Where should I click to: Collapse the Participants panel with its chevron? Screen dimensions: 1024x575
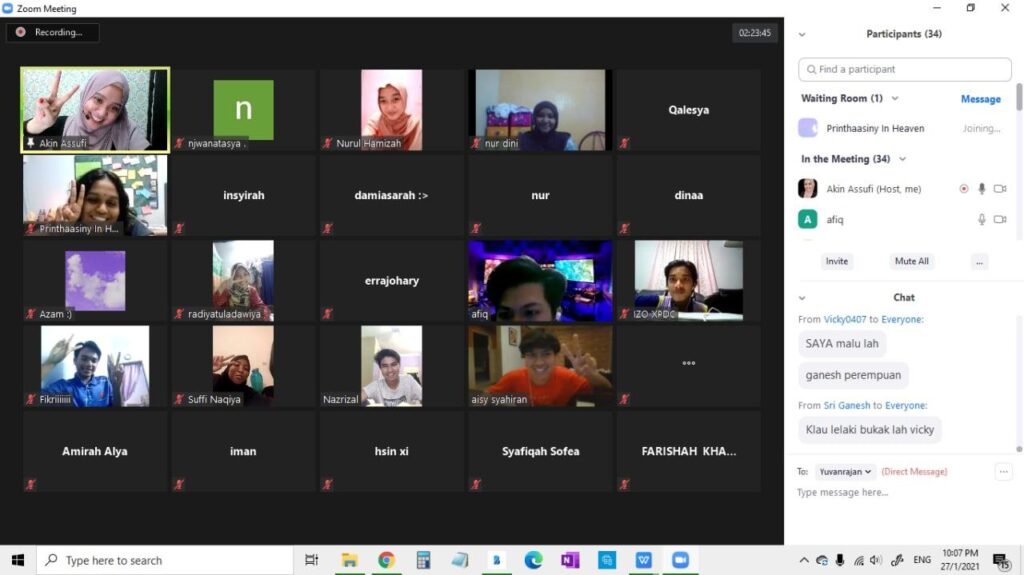coord(802,34)
